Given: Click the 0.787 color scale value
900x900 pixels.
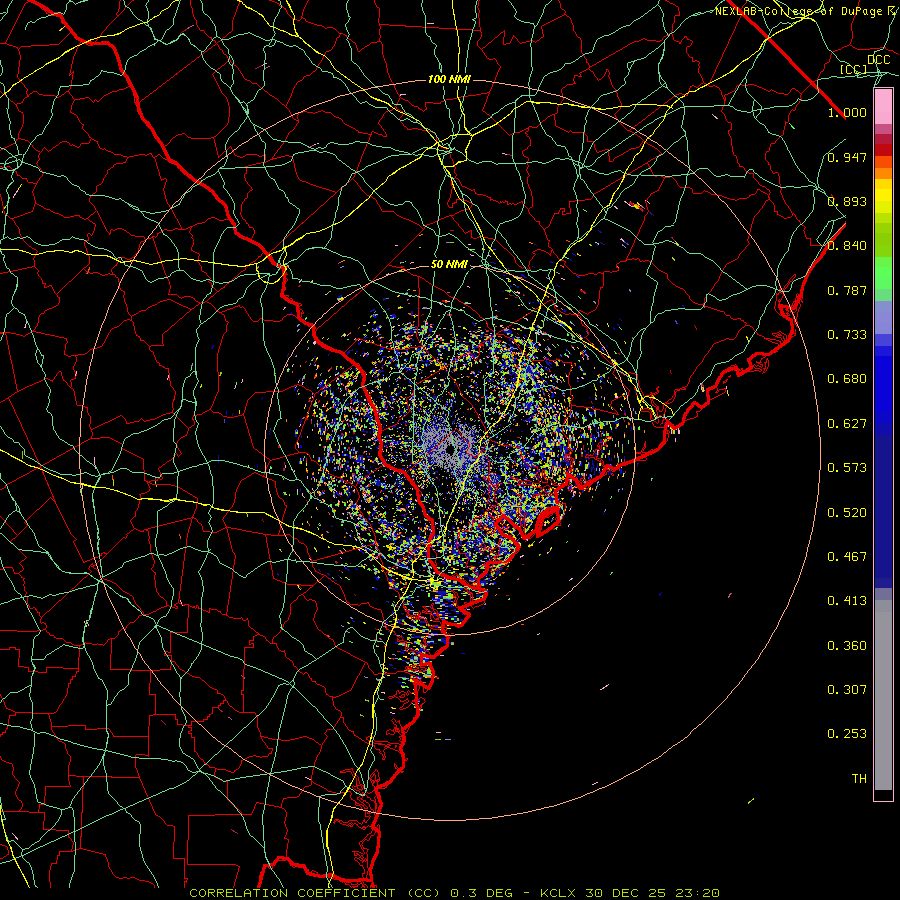Looking at the screenshot, I should point(847,290).
